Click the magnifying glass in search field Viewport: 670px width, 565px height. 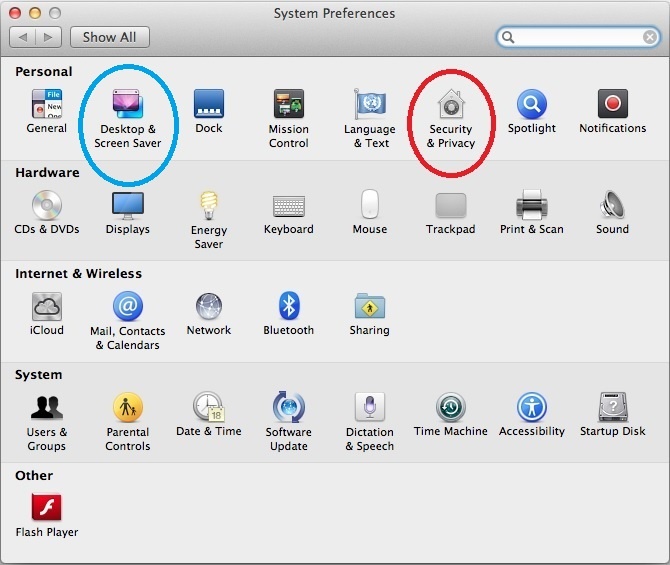pos(508,37)
